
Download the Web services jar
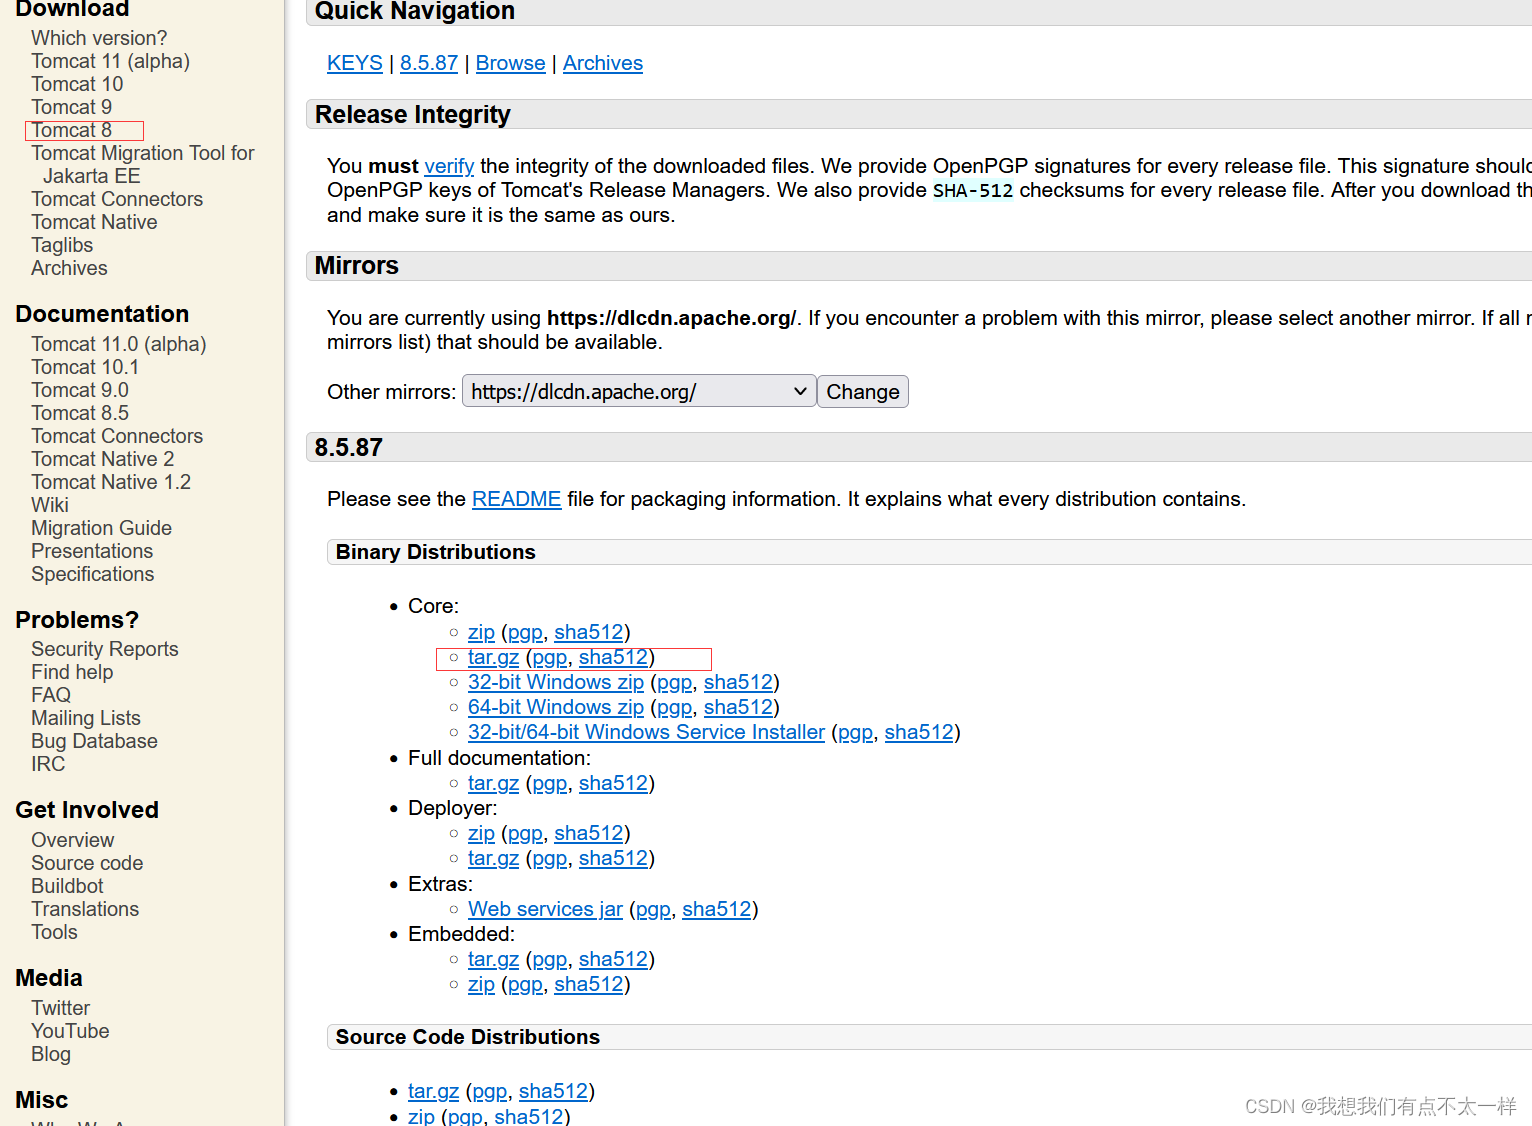(x=545, y=909)
